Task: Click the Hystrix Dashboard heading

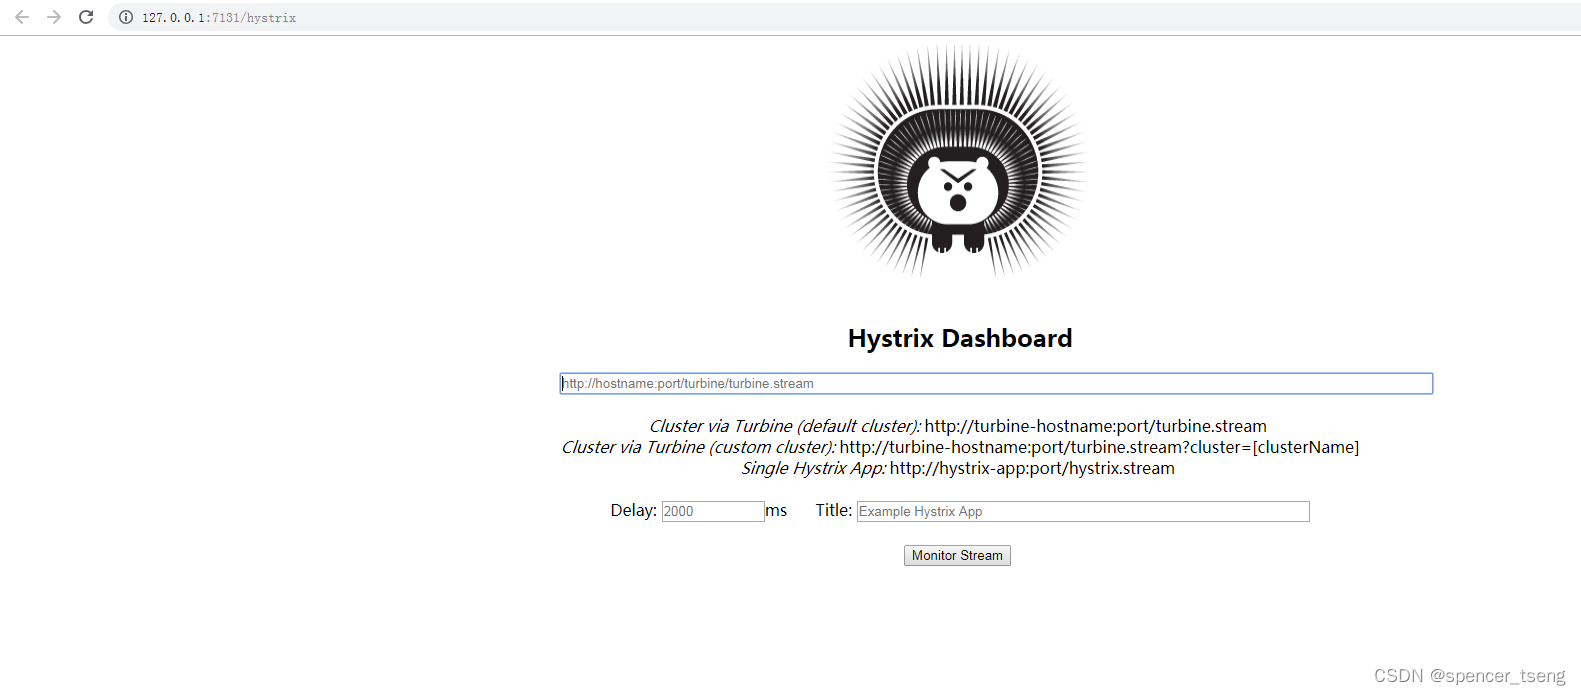Action: [960, 338]
